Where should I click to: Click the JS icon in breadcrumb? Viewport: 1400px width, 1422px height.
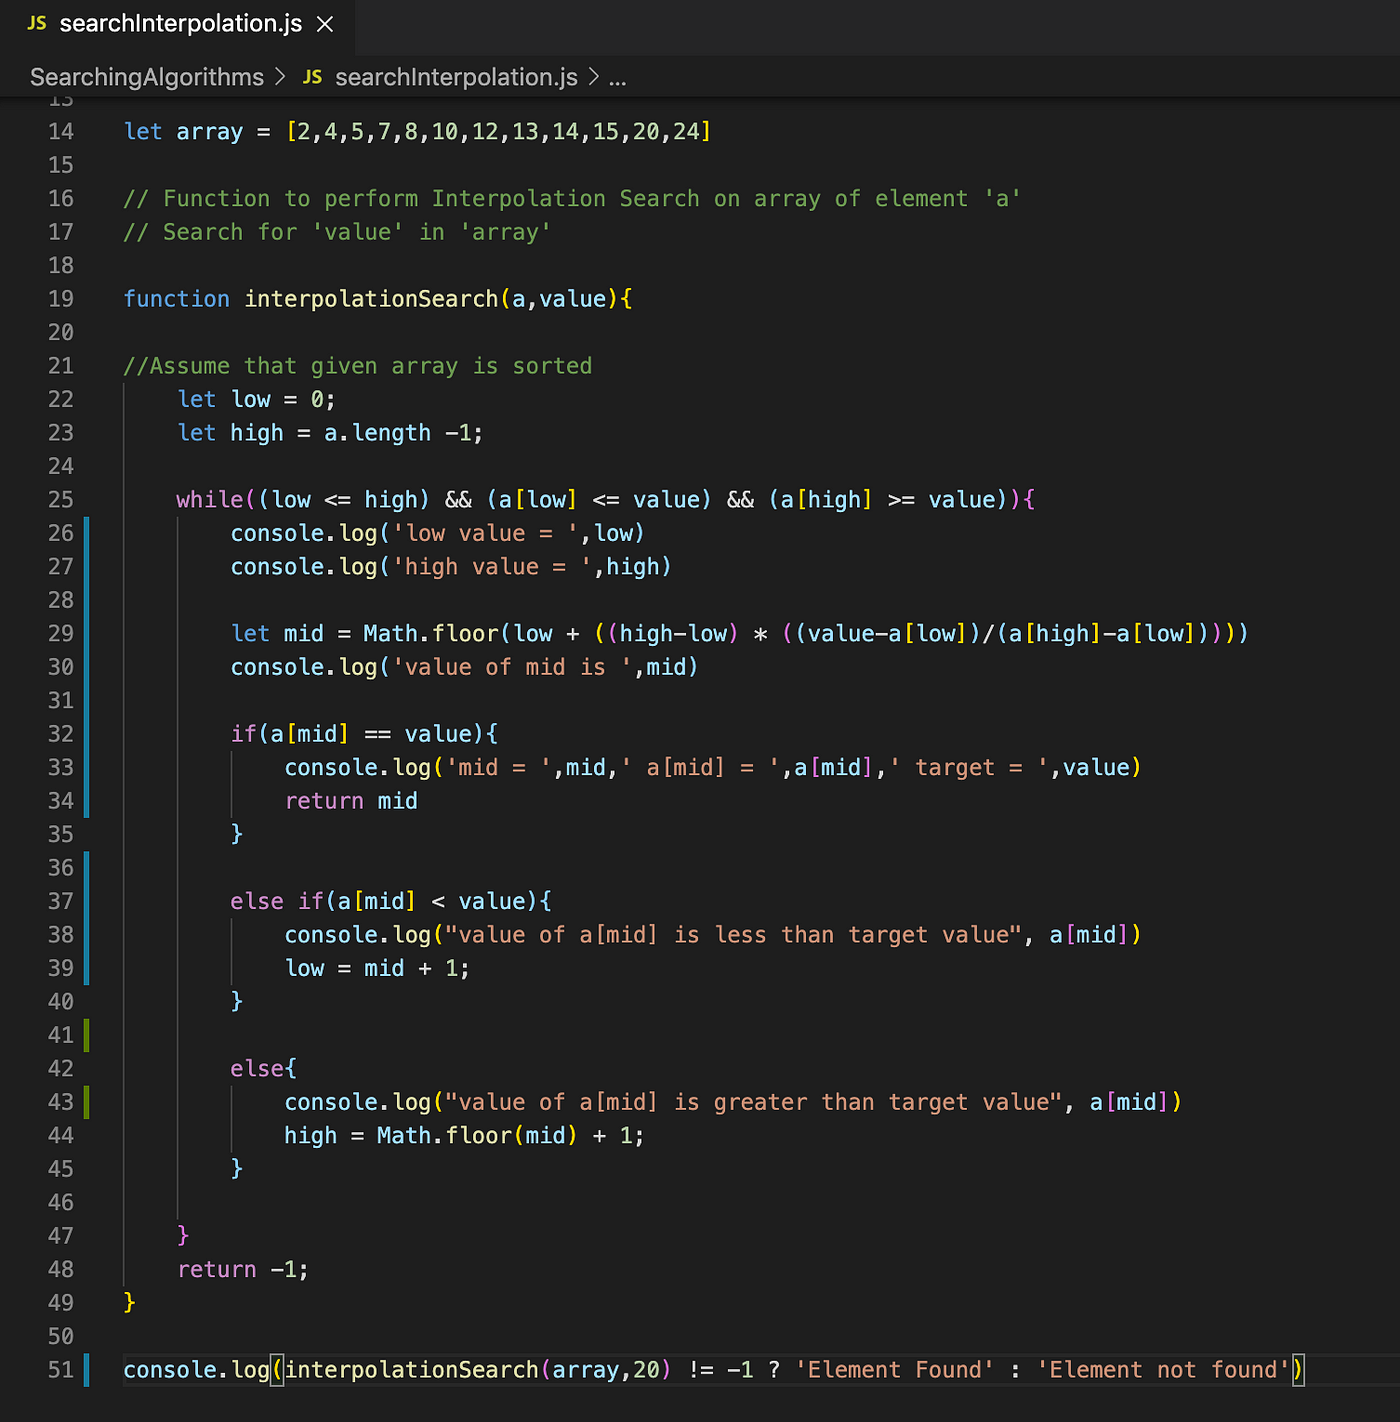[313, 77]
